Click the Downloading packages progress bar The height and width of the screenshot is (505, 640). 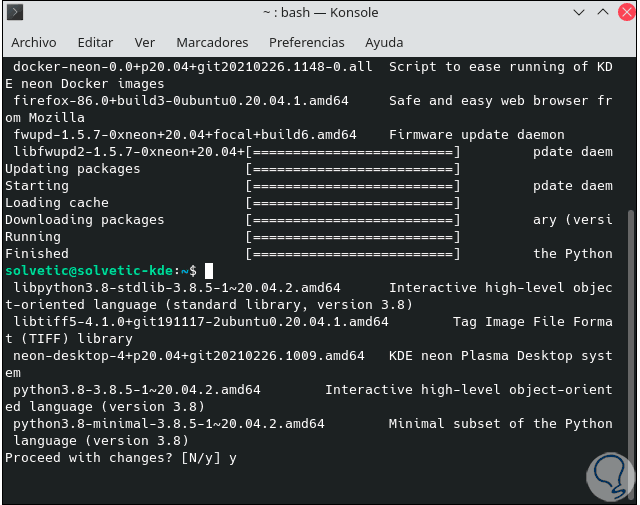click(353, 220)
